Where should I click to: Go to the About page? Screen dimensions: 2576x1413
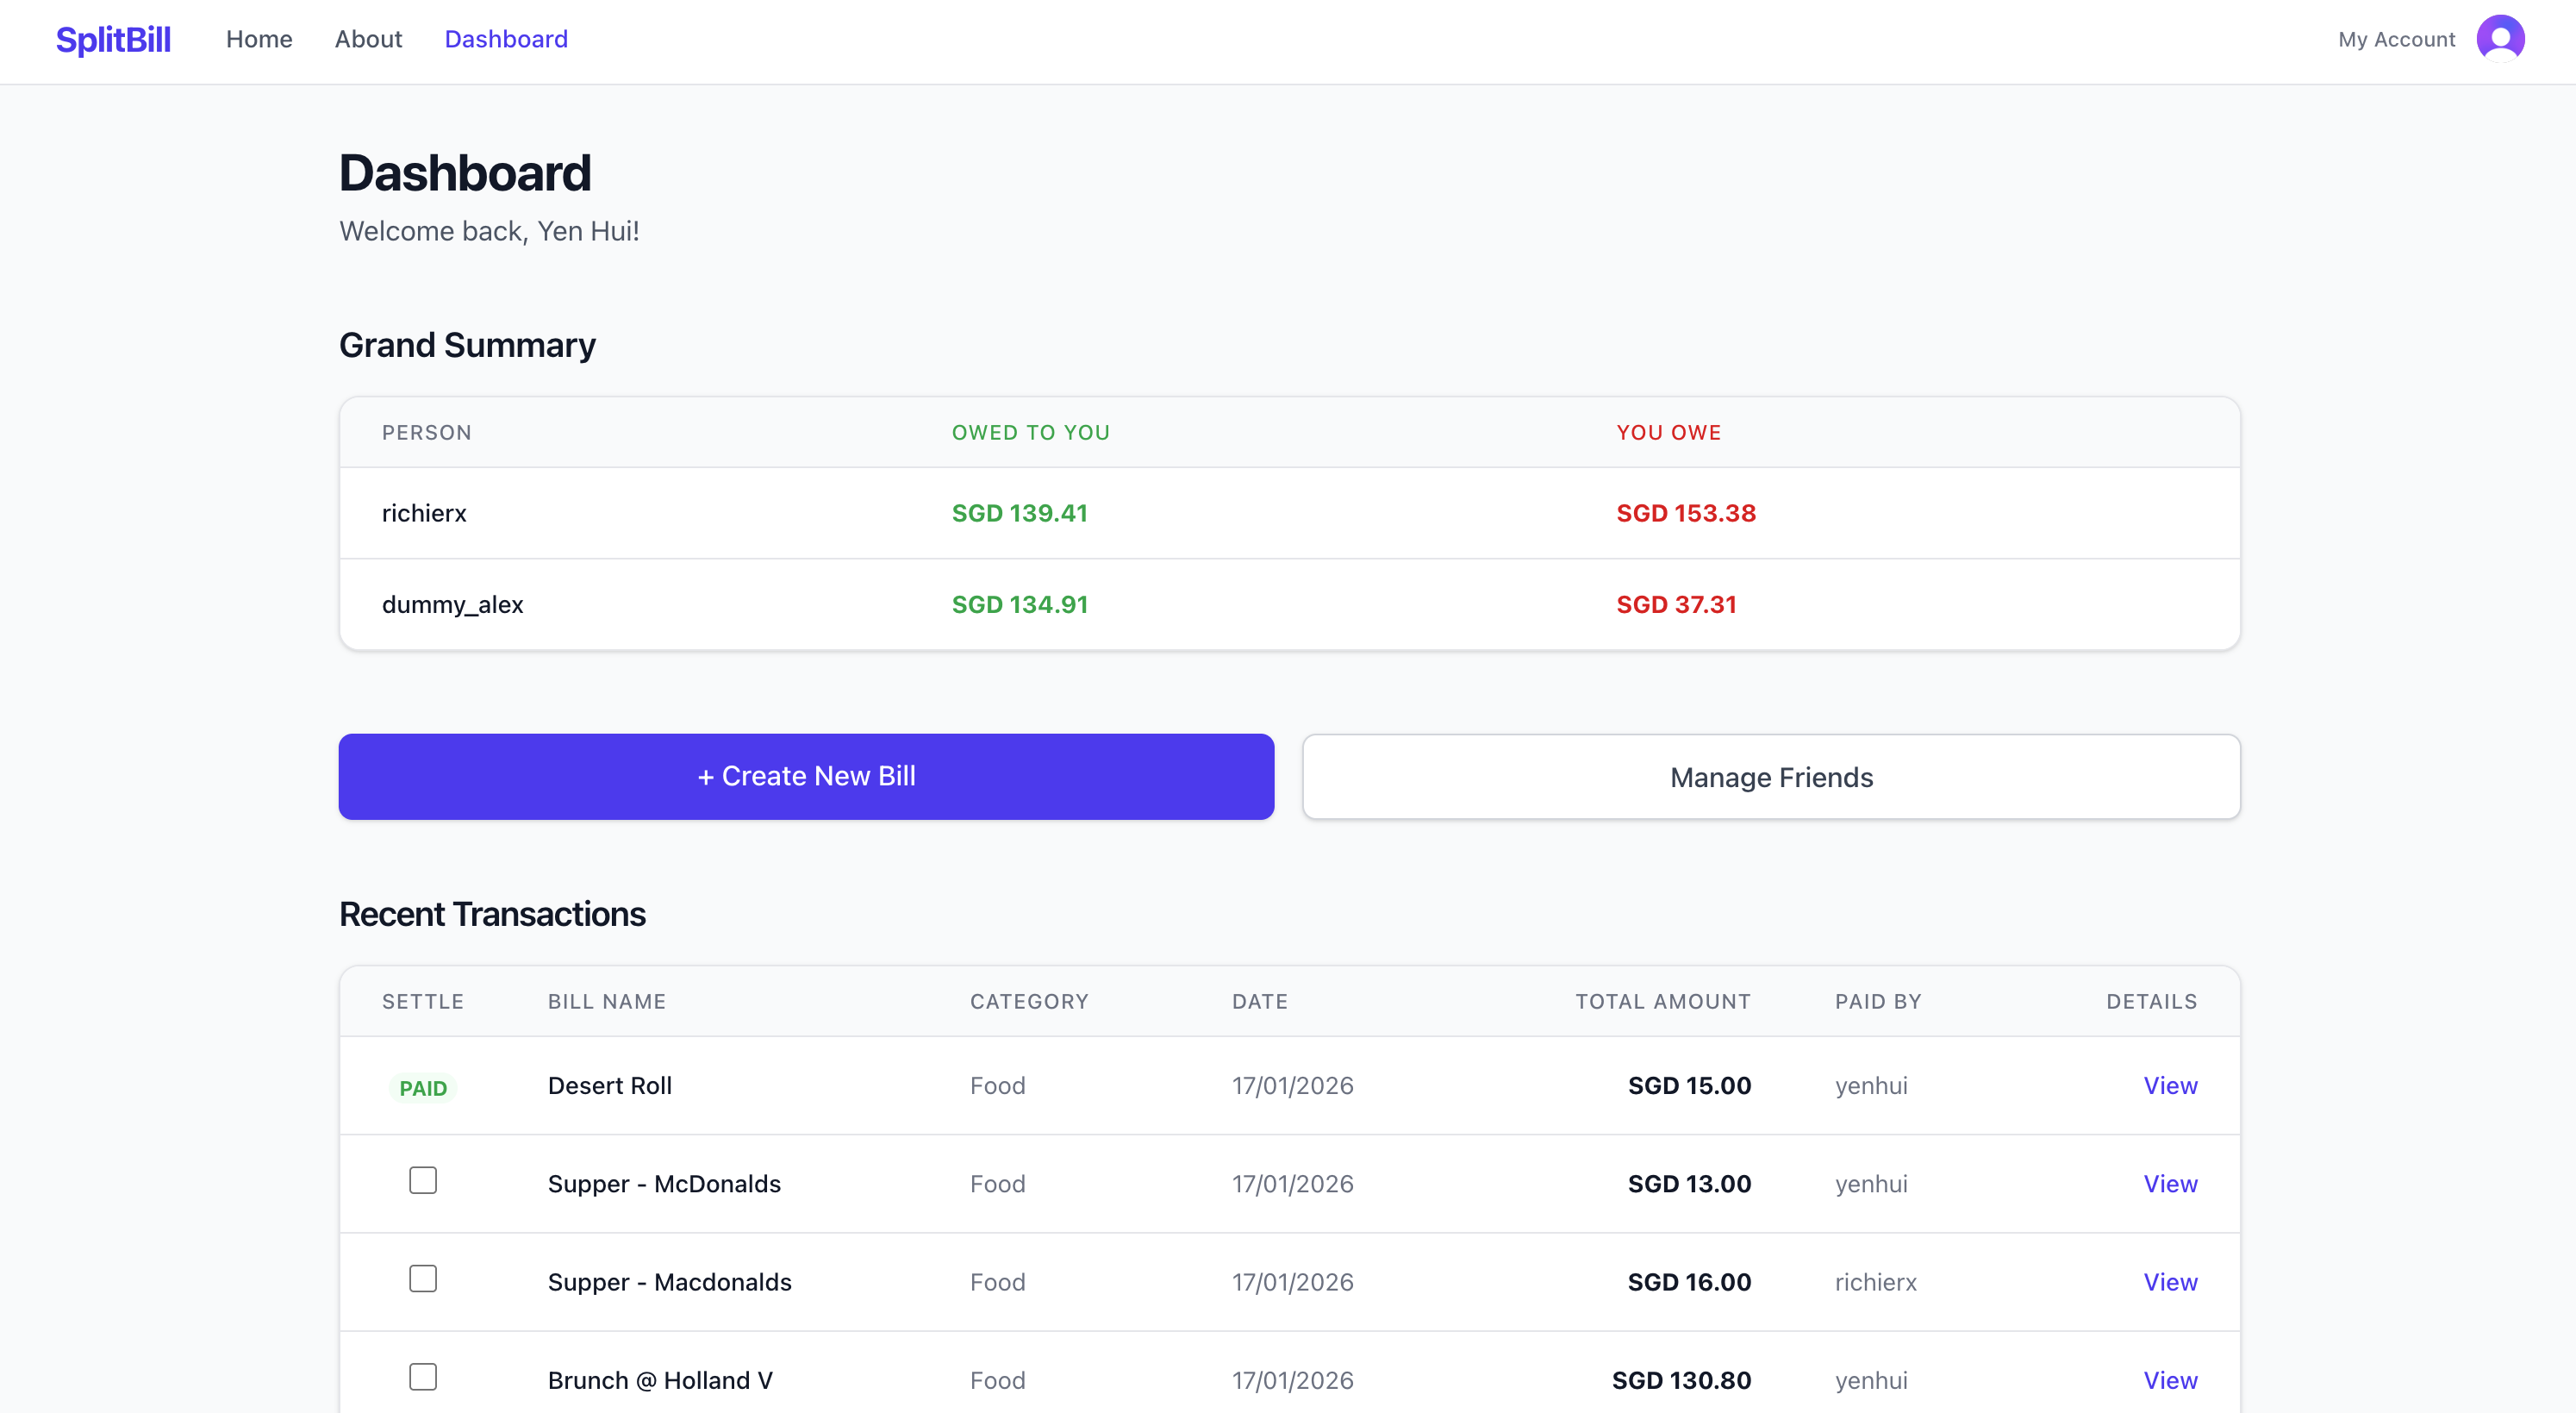368,39
